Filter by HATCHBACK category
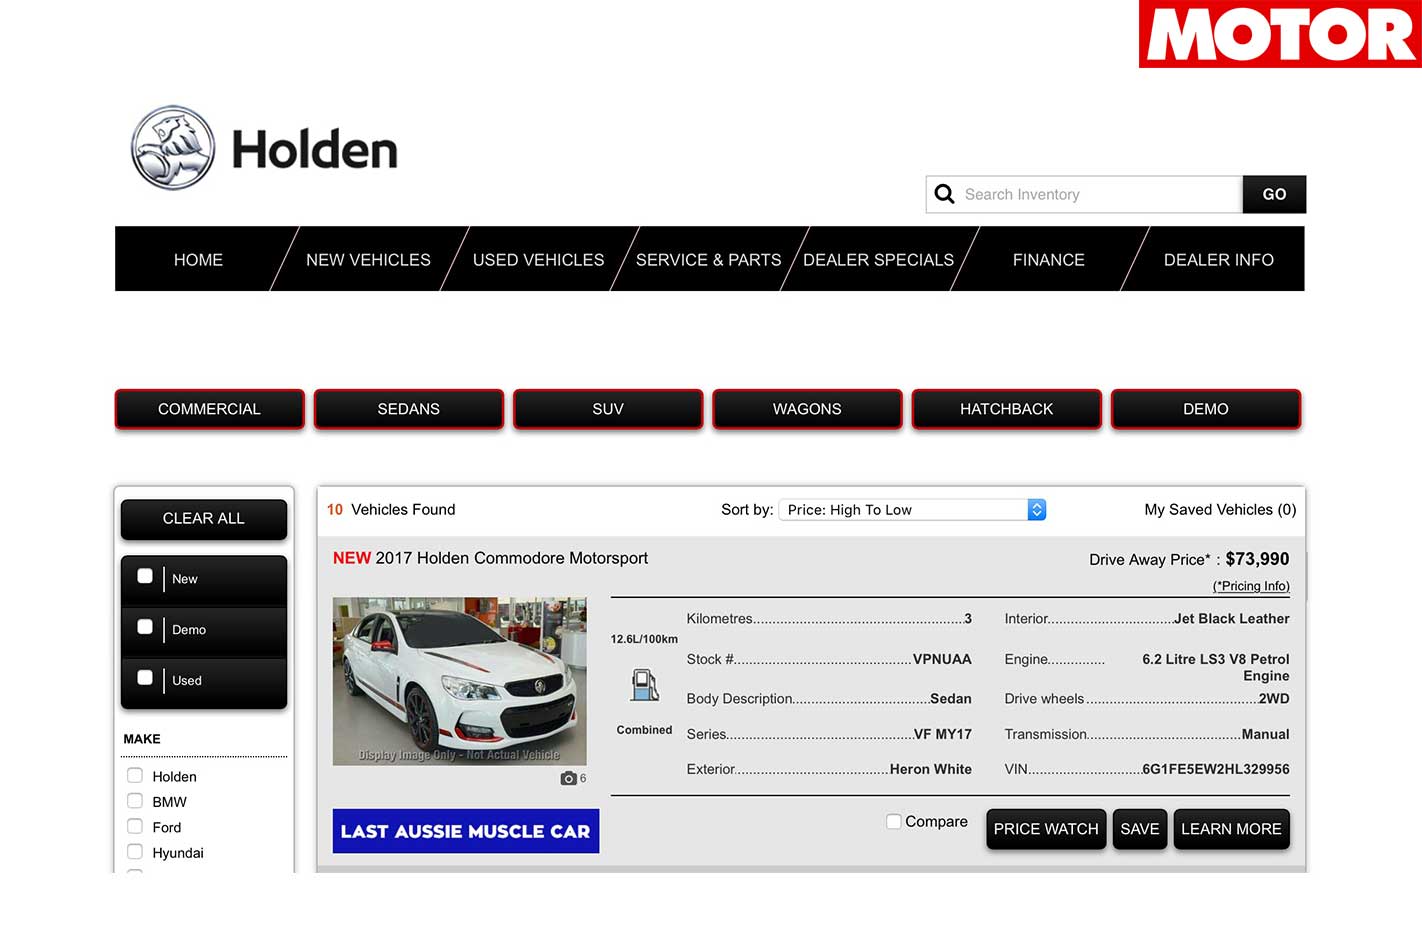The width and height of the screenshot is (1422, 948). [1006, 409]
